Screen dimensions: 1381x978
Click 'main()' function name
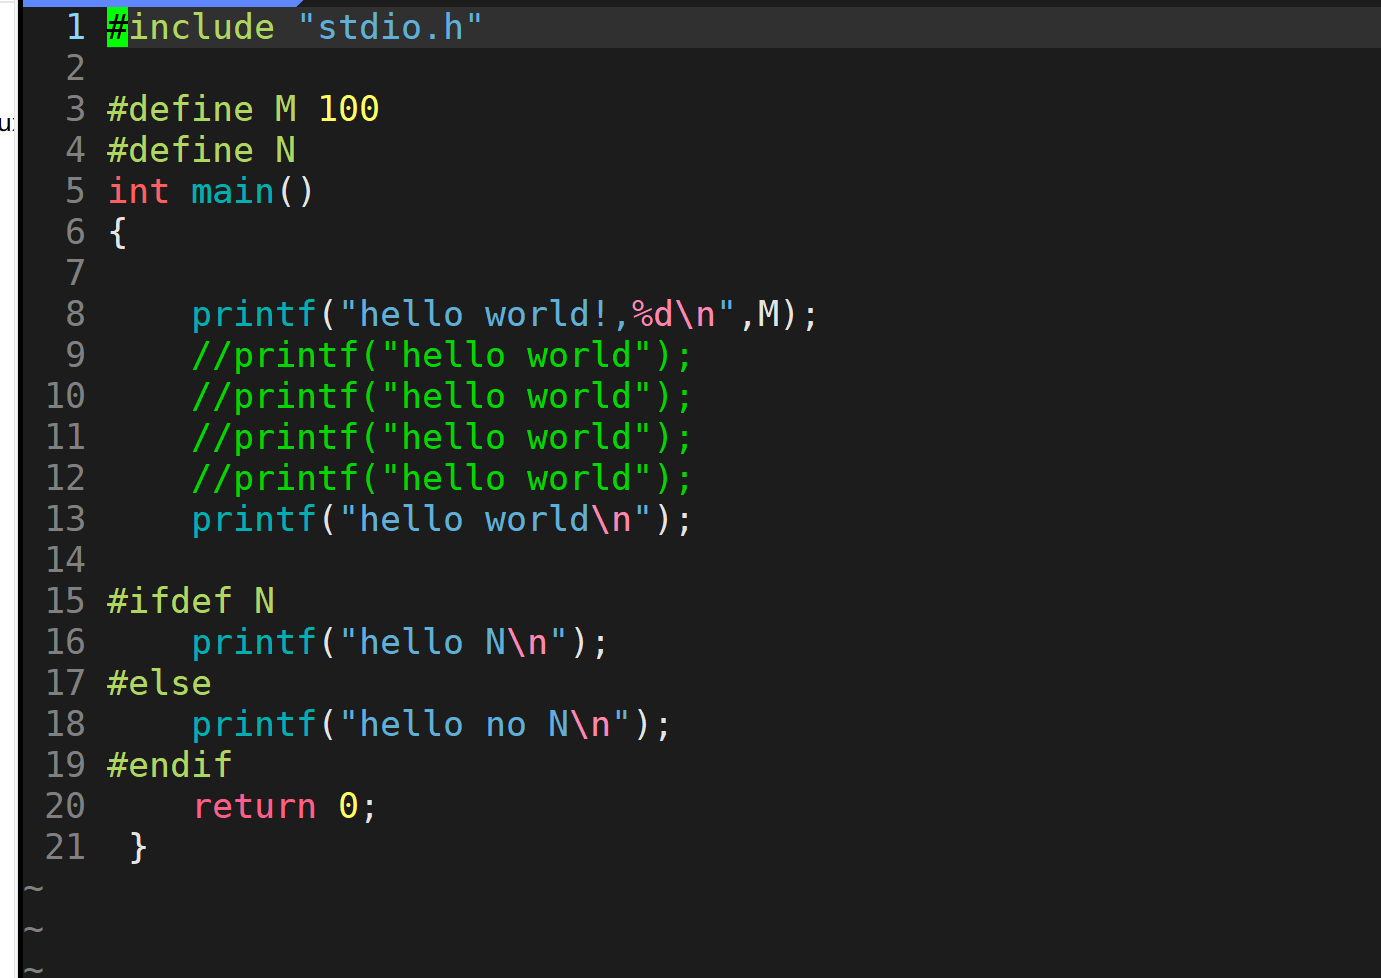pos(253,191)
